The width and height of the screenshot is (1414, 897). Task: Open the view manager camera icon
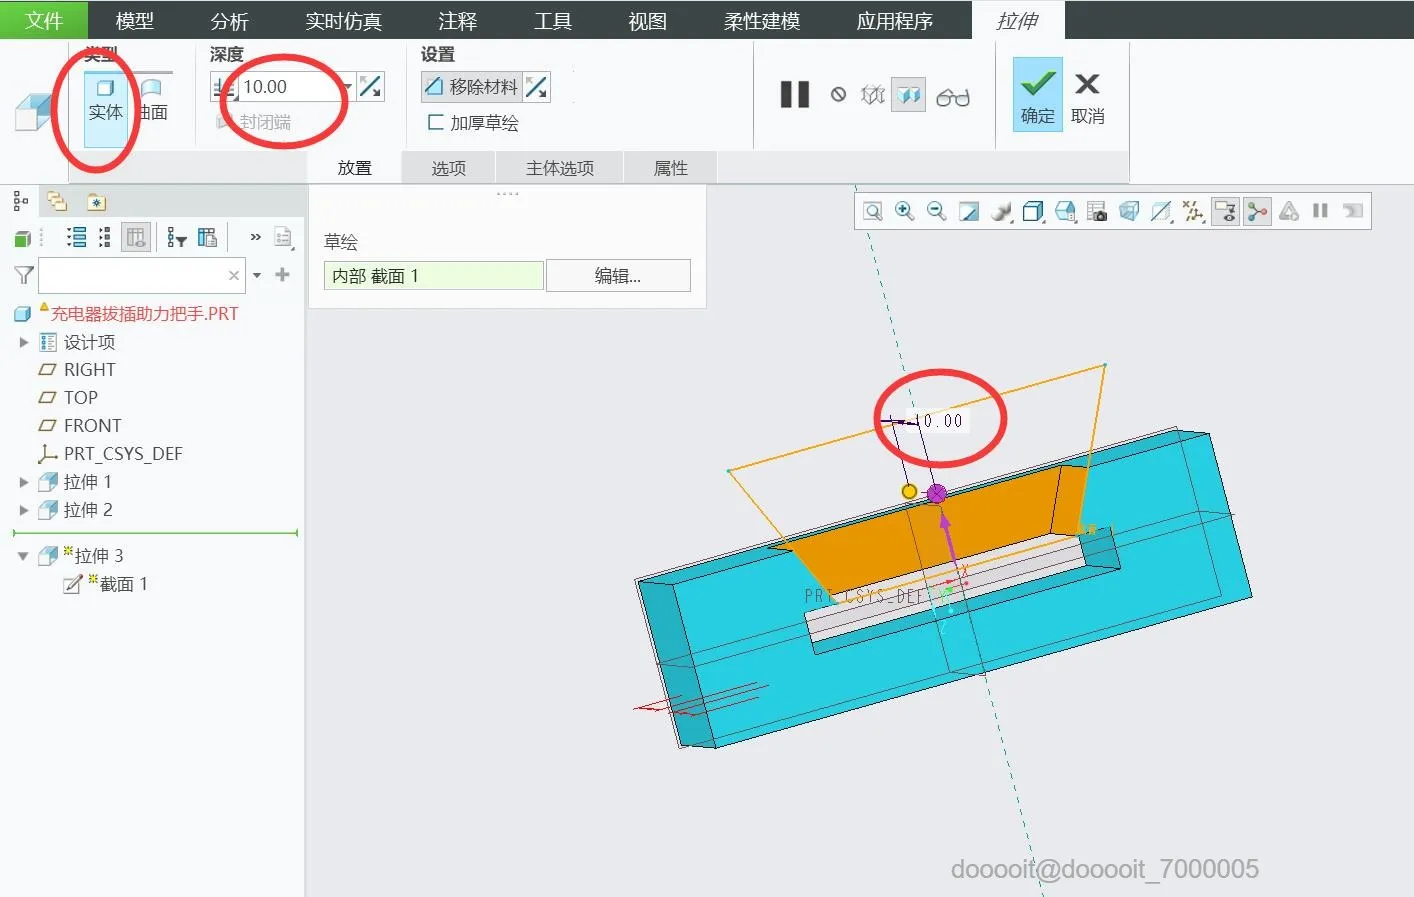(x=1097, y=211)
